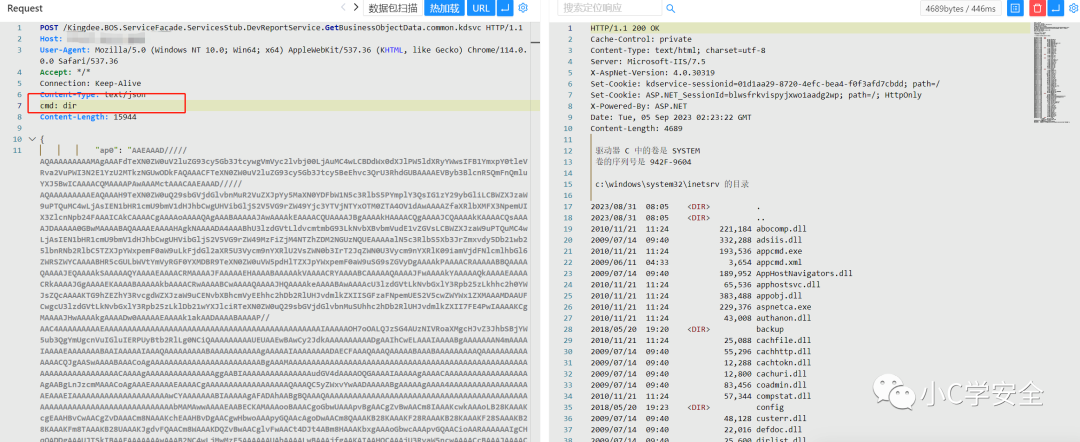Click the 'cmd: dir' header line

[x=59, y=106]
